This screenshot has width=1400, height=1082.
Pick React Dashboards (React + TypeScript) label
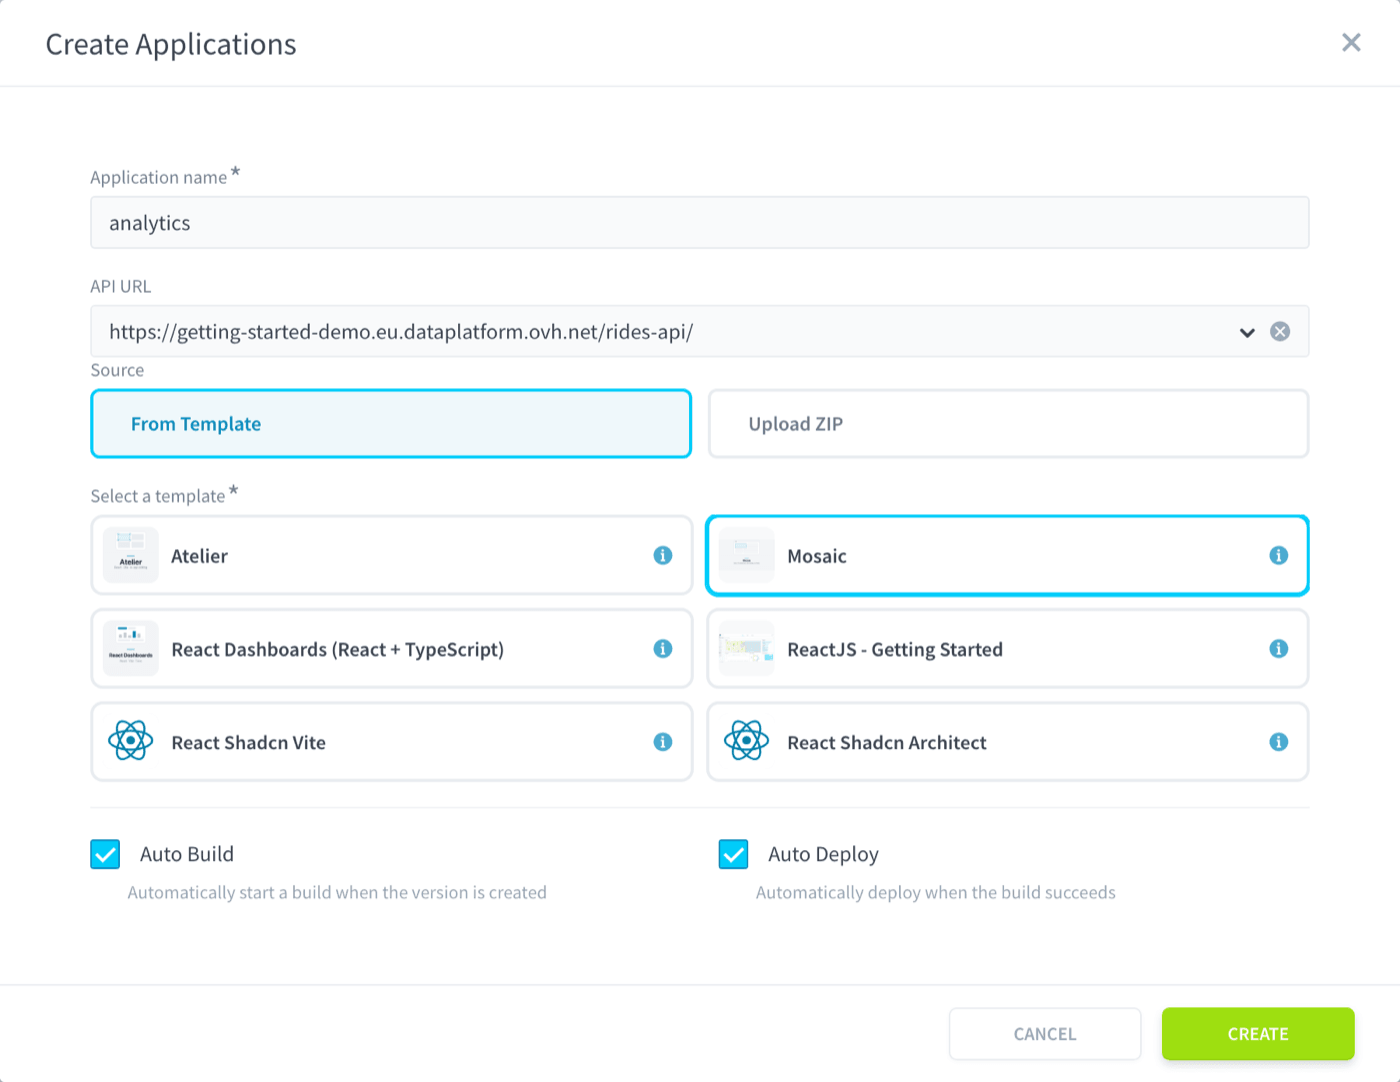(338, 650)
